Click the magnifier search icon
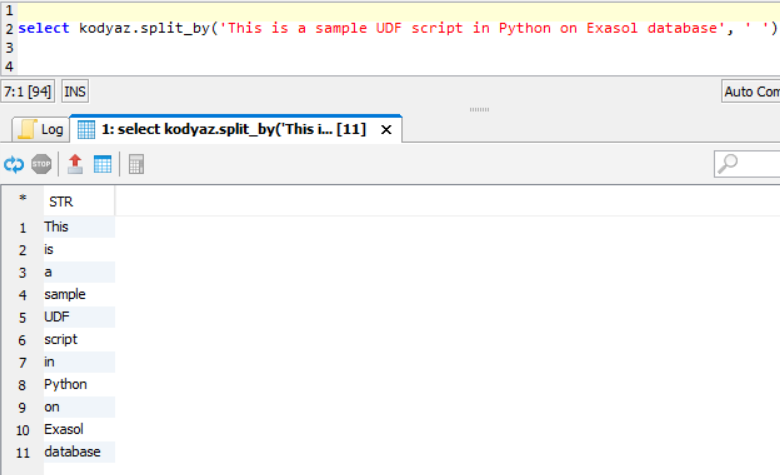 coord(728,164)
